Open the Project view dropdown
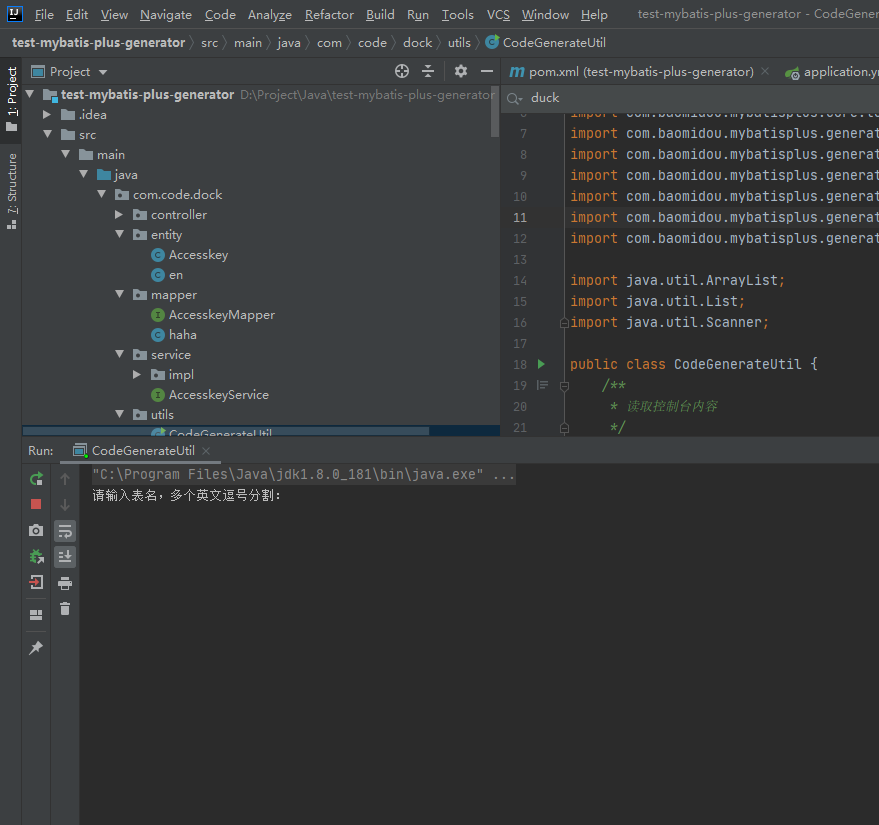The image size is (879, 825). coord(103,72)
